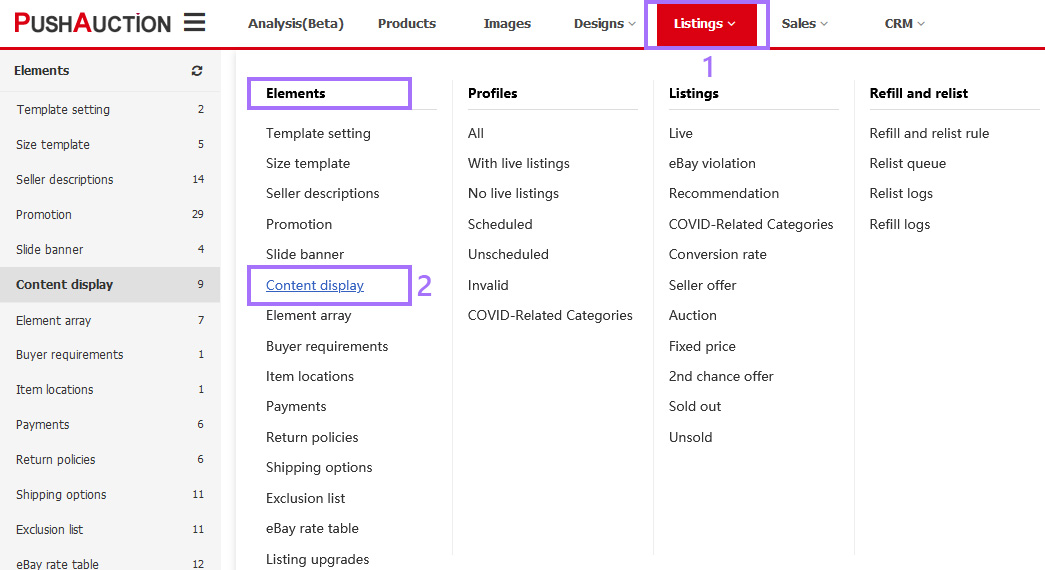Open Listing upgrades in Elements menu

click(x=317, y=559)
